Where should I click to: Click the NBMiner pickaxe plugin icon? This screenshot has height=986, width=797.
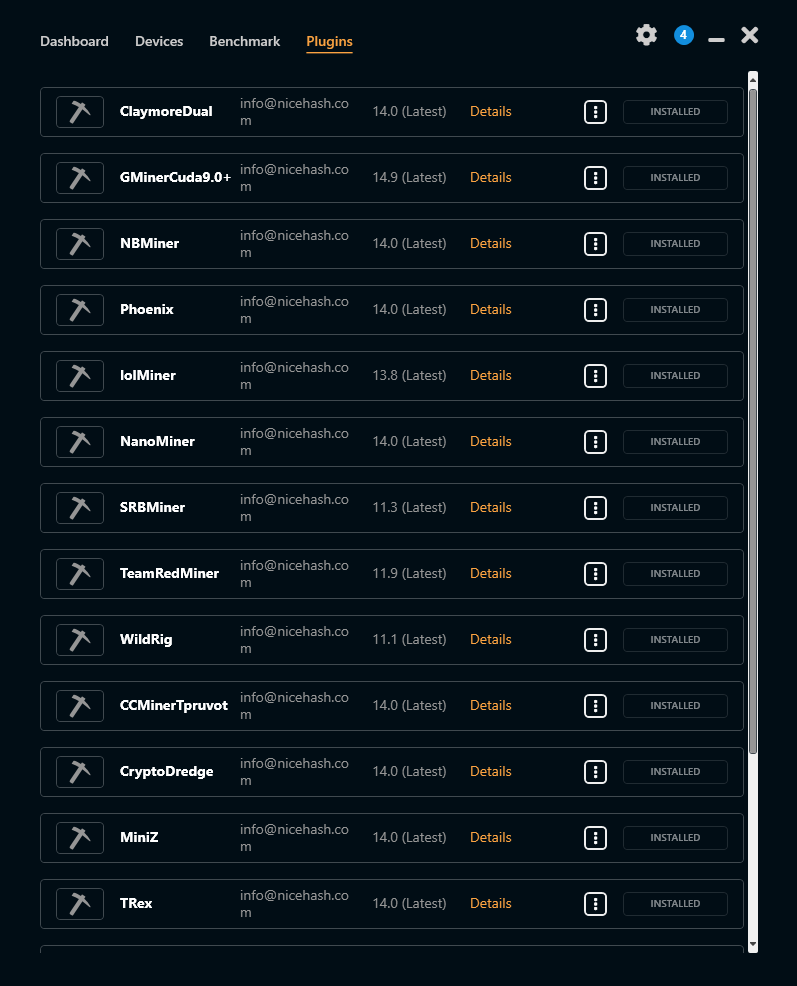click(80, 244)
